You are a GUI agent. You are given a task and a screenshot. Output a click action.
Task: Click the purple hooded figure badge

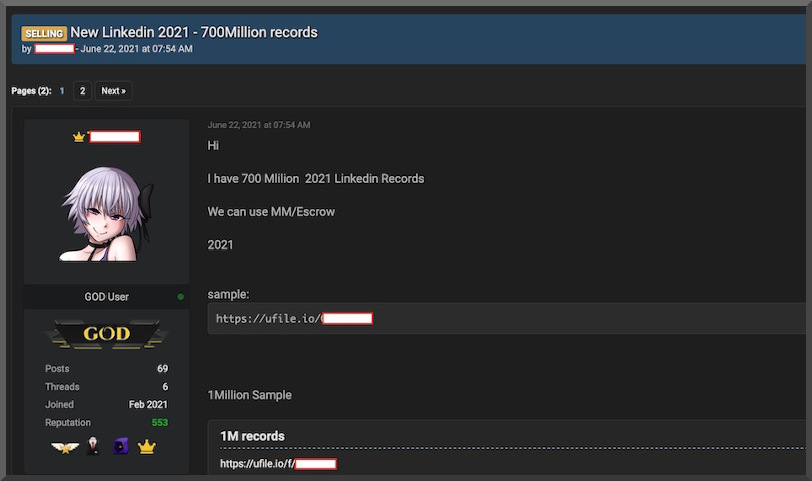[120, 447]
